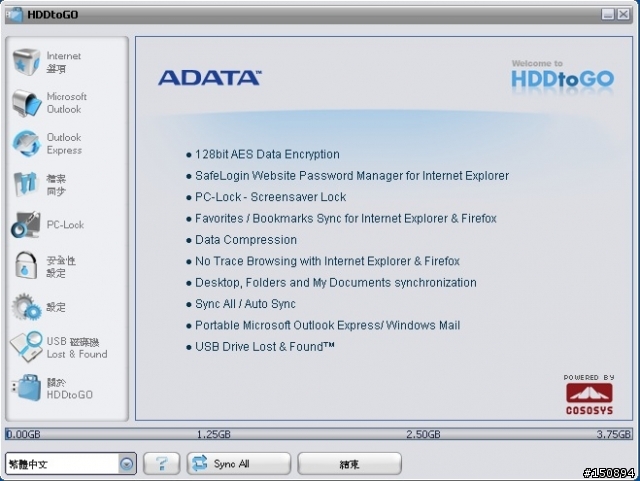Screen dimensions: 640x481
Task: Open help with the question mark button
Action: coord(162,463)
